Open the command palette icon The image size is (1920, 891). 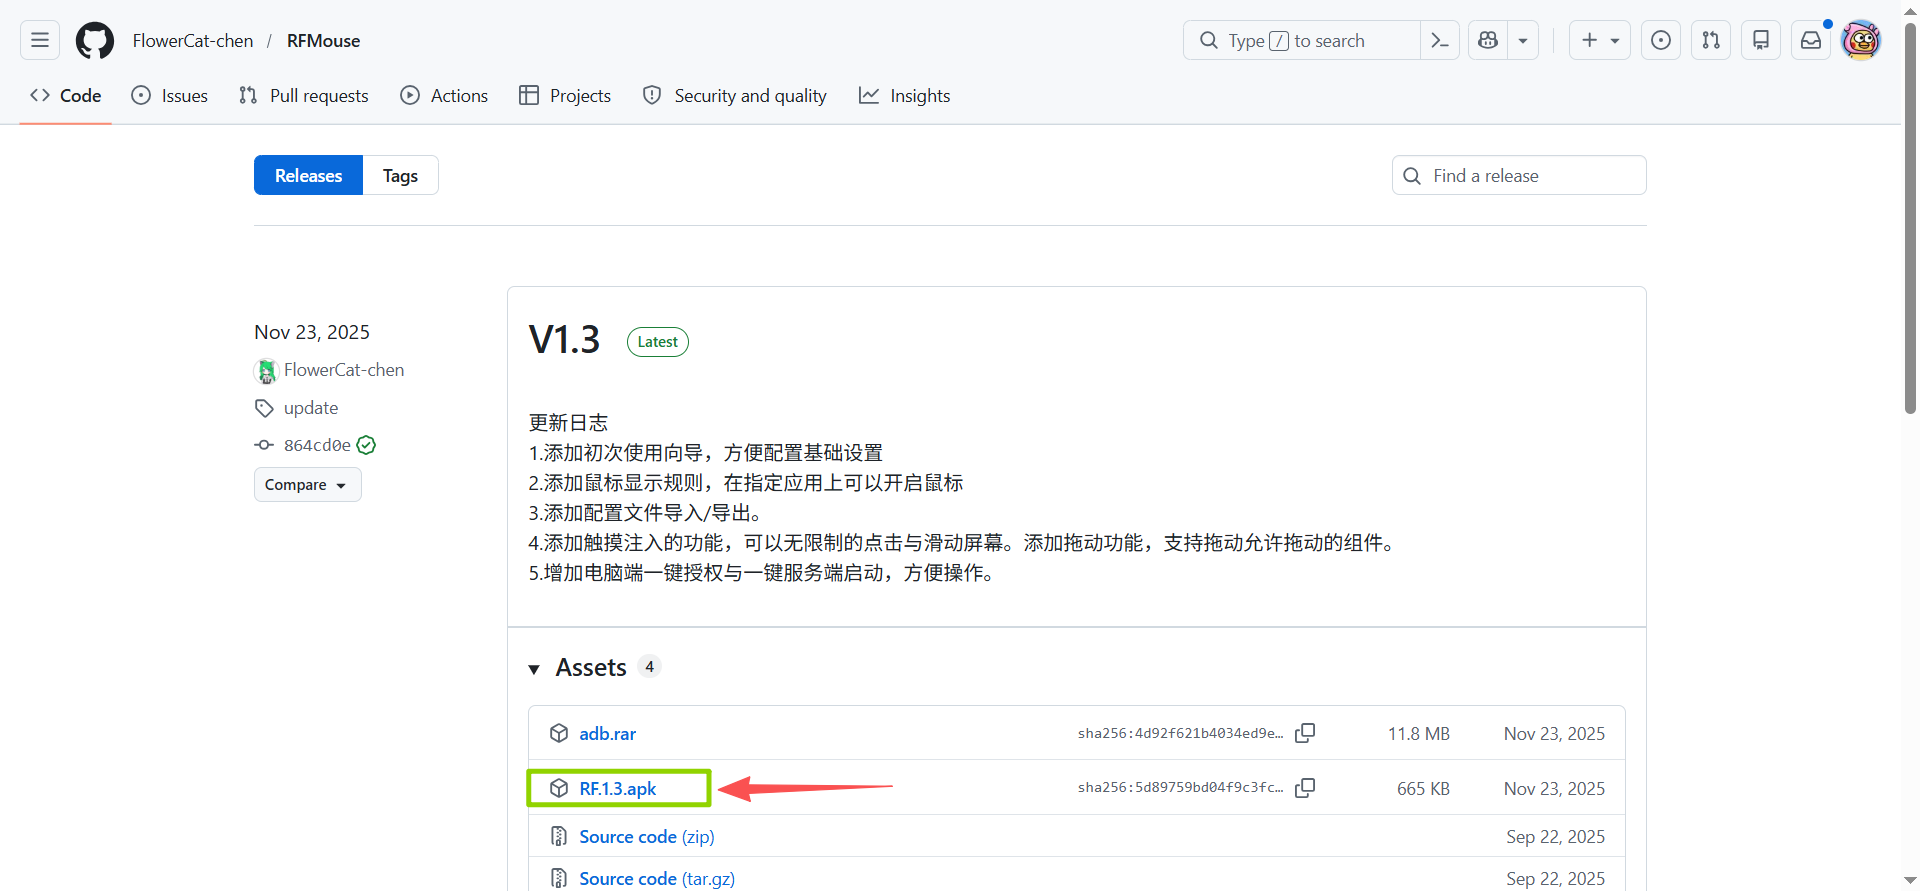click(1440, 40)
